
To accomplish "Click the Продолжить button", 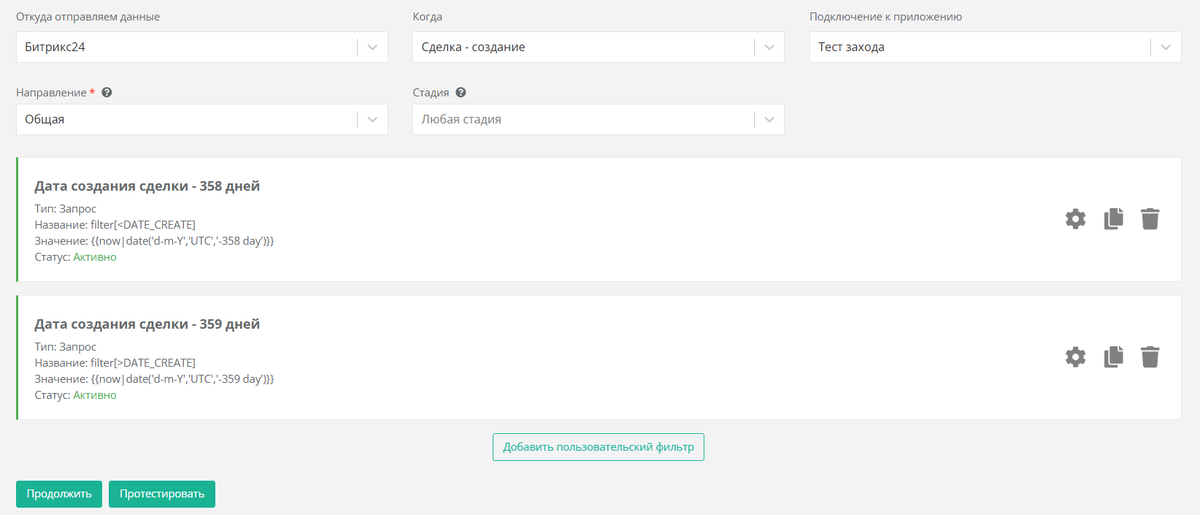I will coord(59,494).
